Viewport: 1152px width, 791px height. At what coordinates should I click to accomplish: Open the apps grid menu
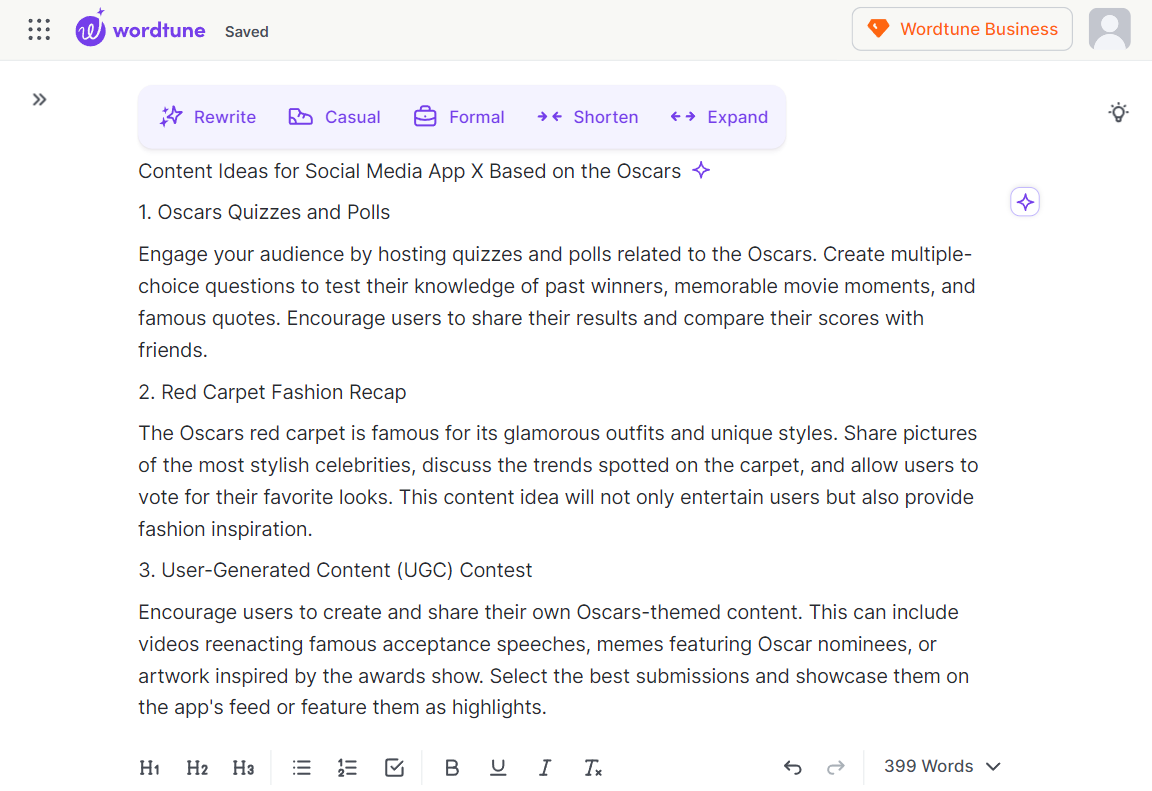39,29
